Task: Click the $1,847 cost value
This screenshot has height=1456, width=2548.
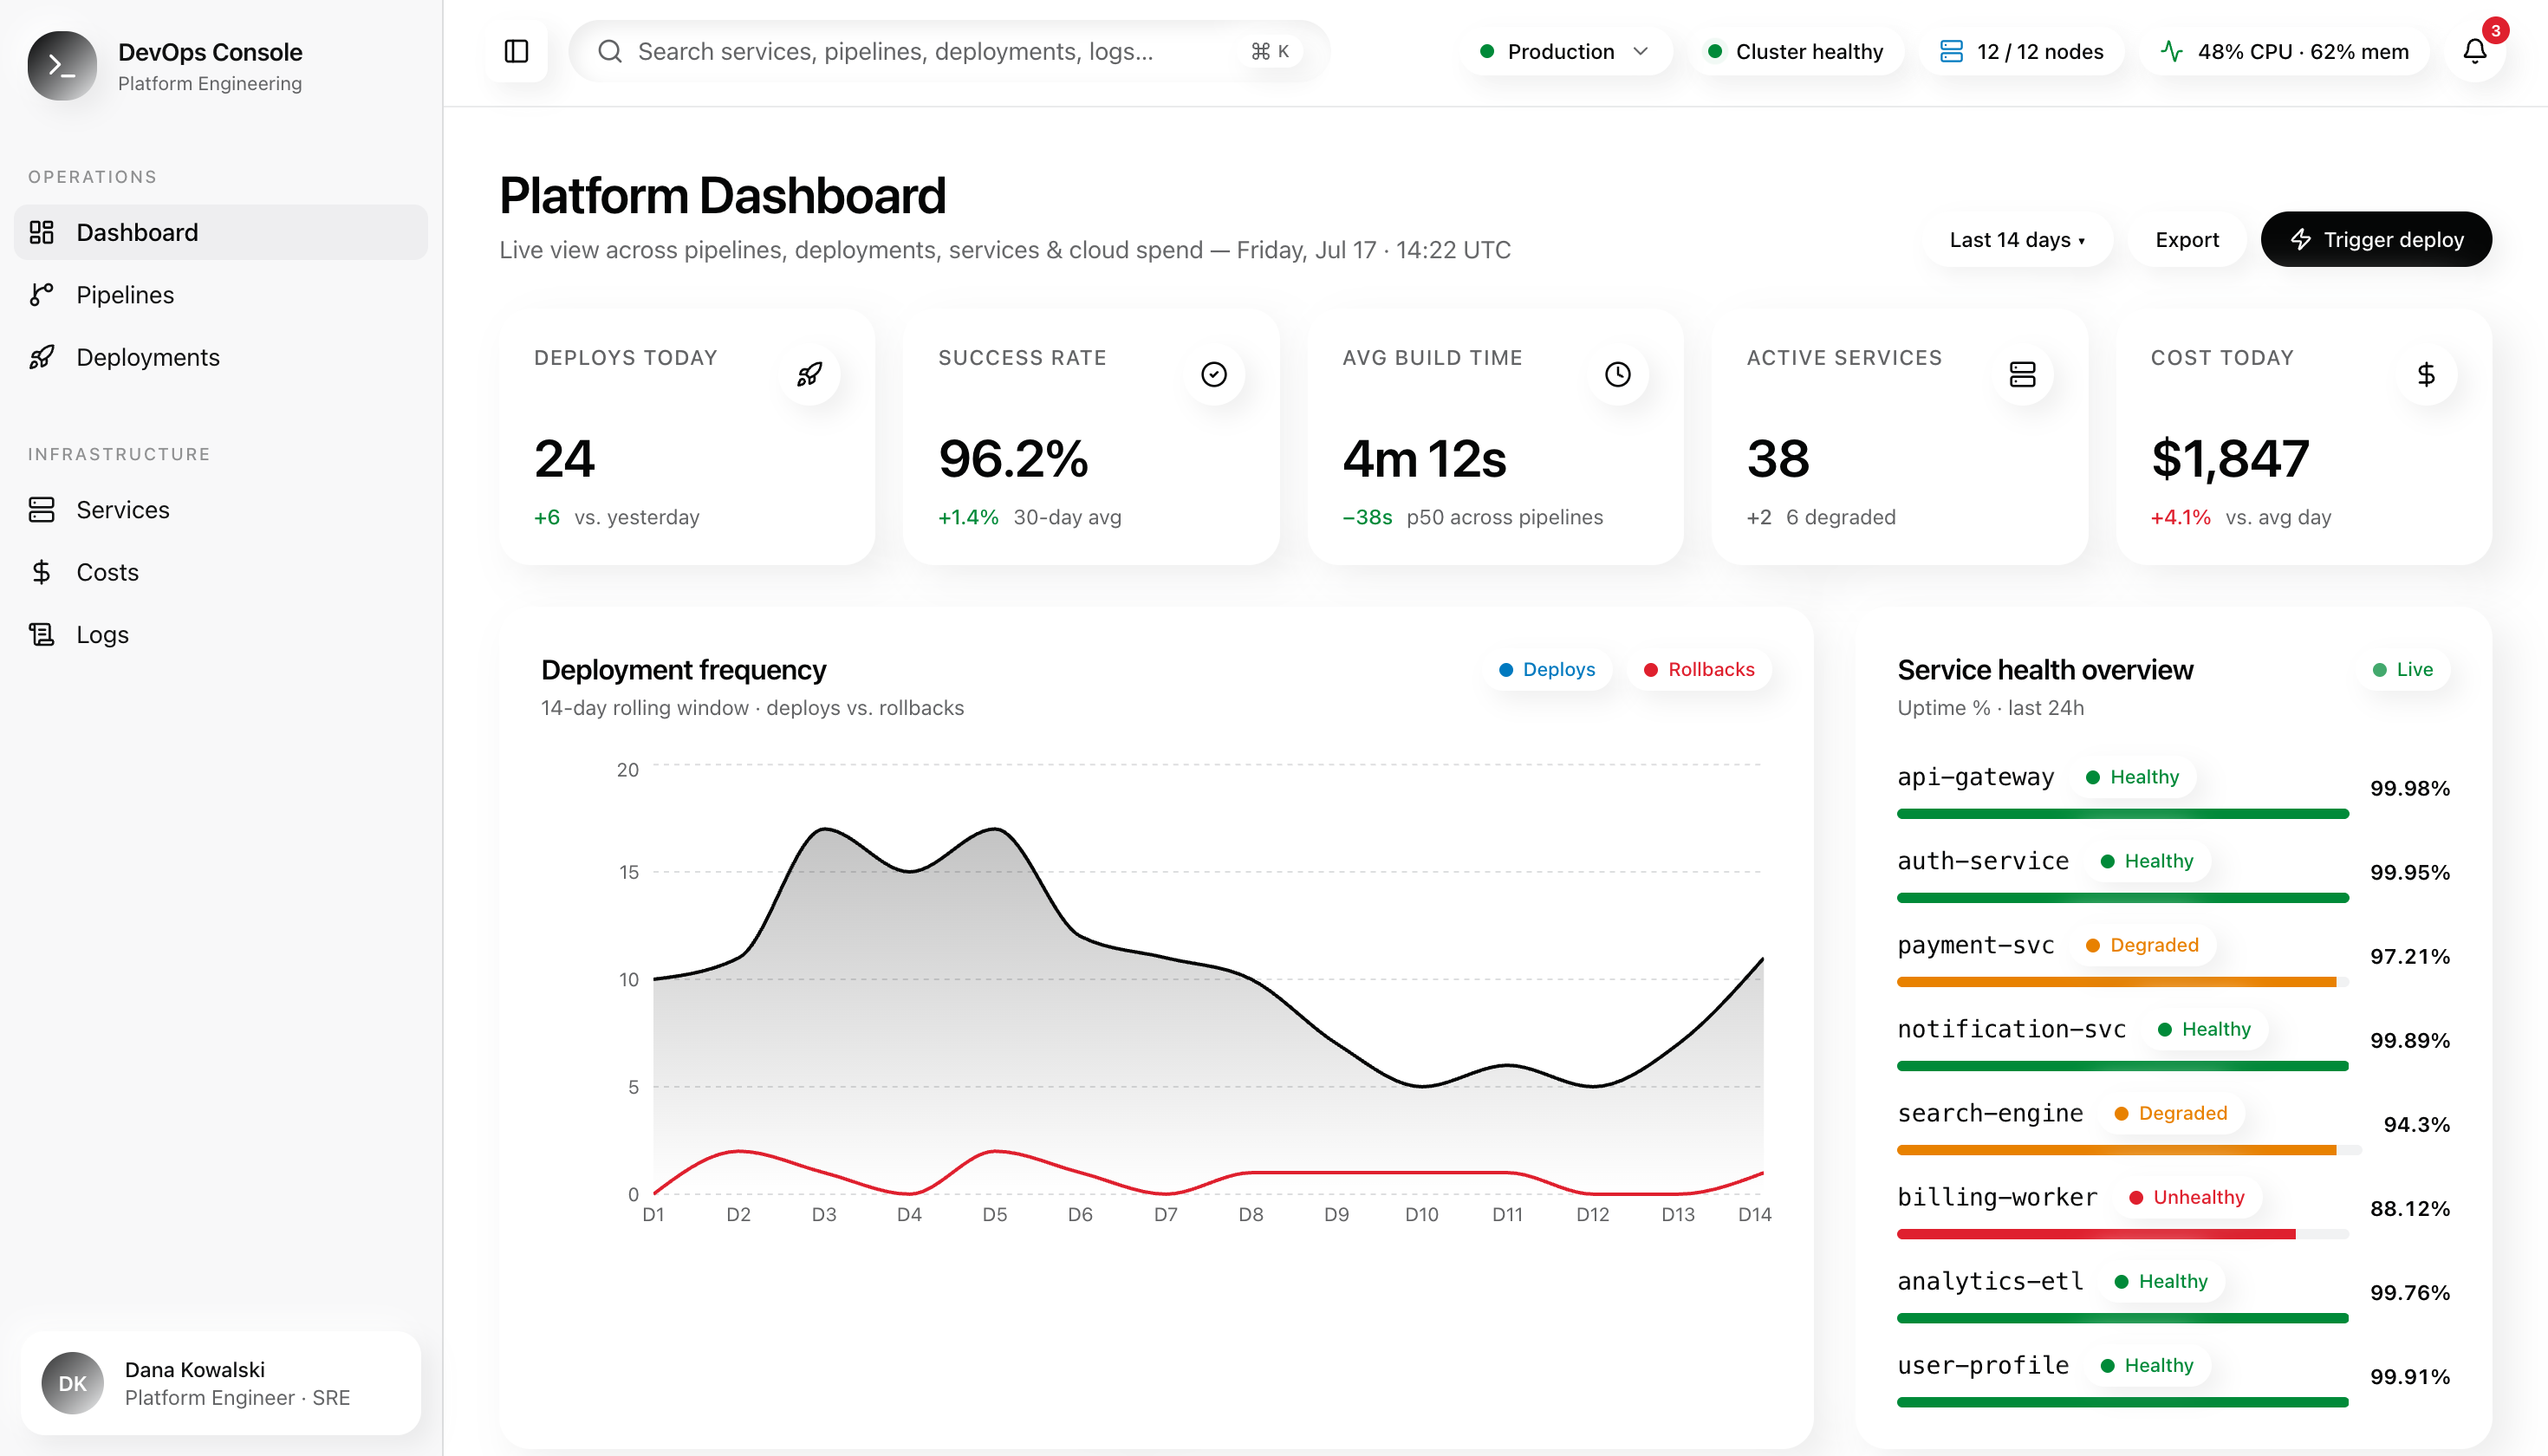Action: pos(2230,459)
